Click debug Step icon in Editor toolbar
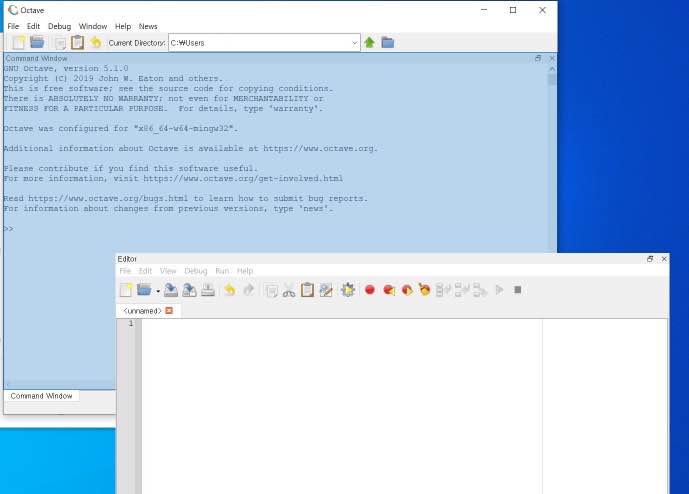The width and height of the screenshot is (689, 494). pos(443,290)
